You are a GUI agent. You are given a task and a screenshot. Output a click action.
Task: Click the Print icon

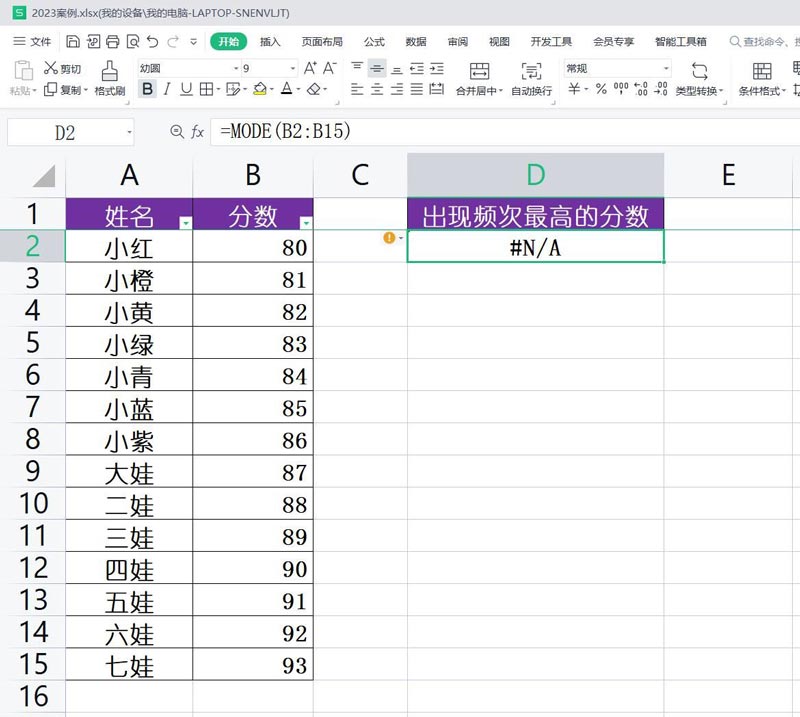coord(113,42)
